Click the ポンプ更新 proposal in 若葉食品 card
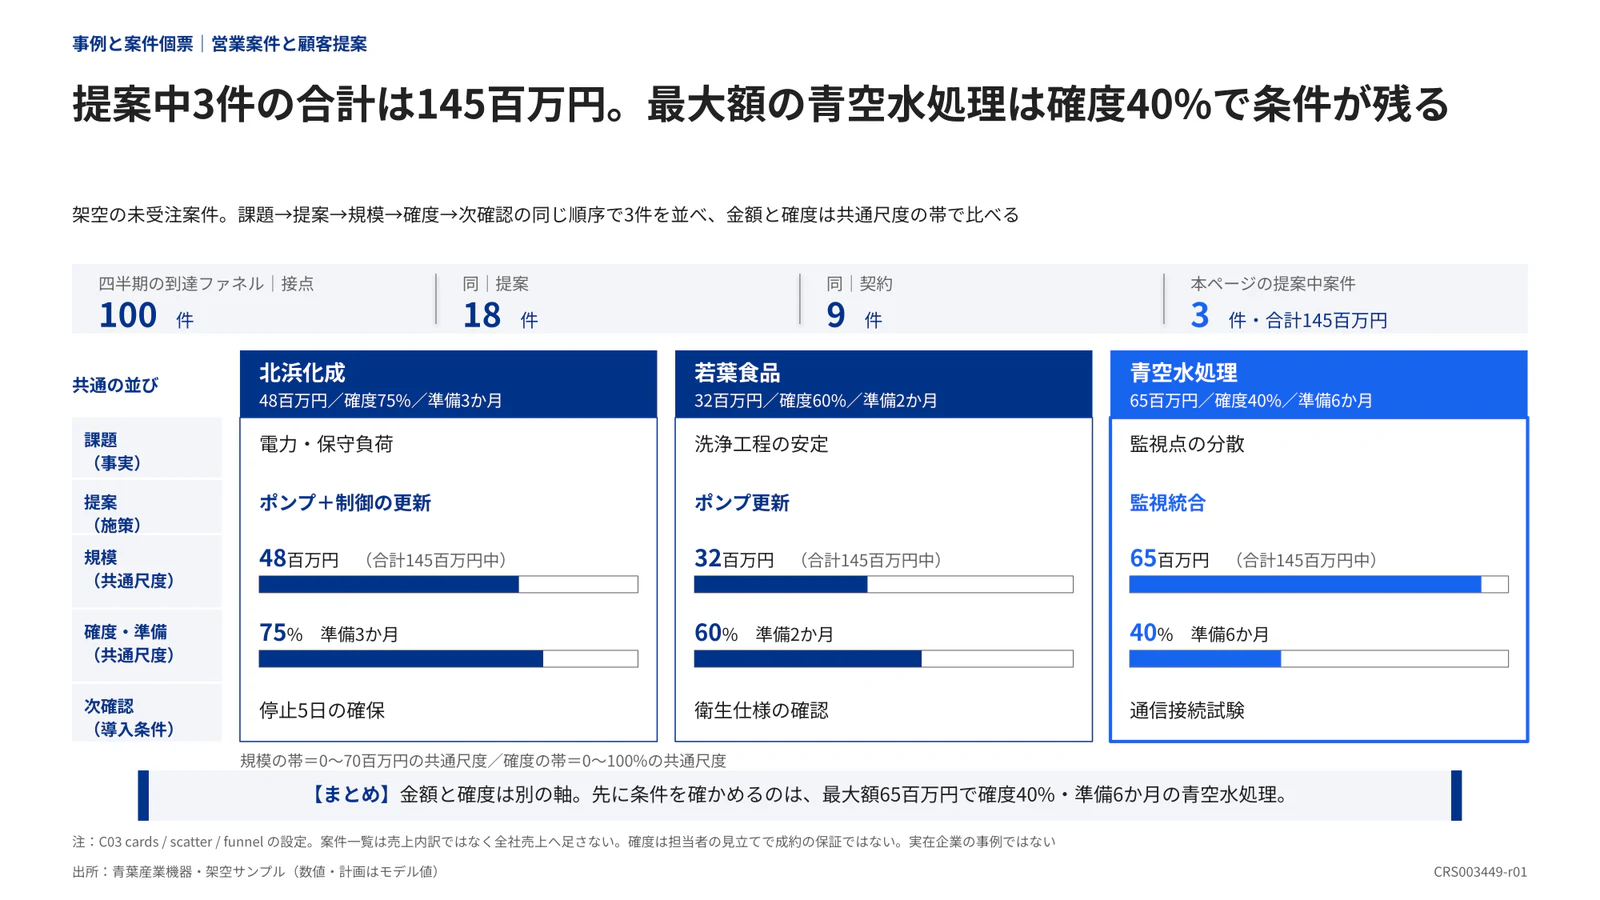1600x900 pixels. pyautogui.click(x=742, y=503)
